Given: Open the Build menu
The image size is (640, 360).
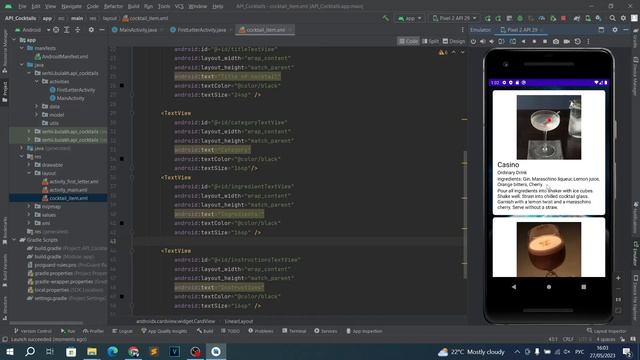Looking at the screenshot, I should [133, 7].
